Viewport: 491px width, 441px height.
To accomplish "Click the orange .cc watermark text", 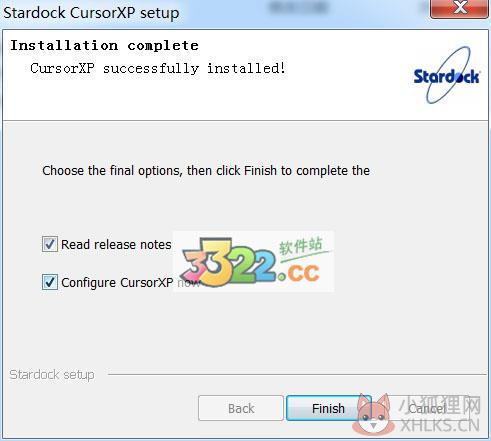I will (x=299, y=273).
